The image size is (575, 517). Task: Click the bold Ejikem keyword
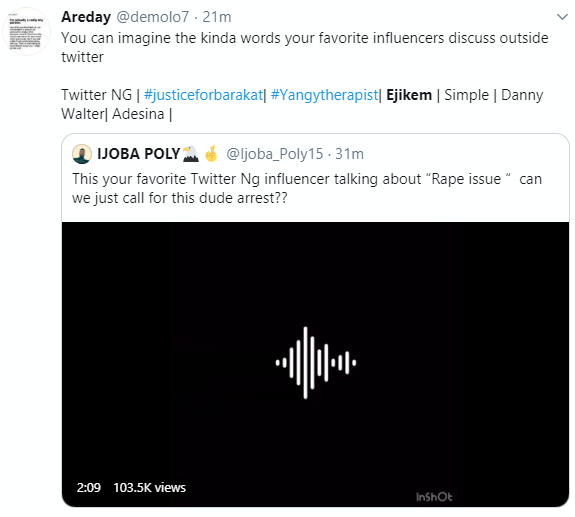pos(409,95)
